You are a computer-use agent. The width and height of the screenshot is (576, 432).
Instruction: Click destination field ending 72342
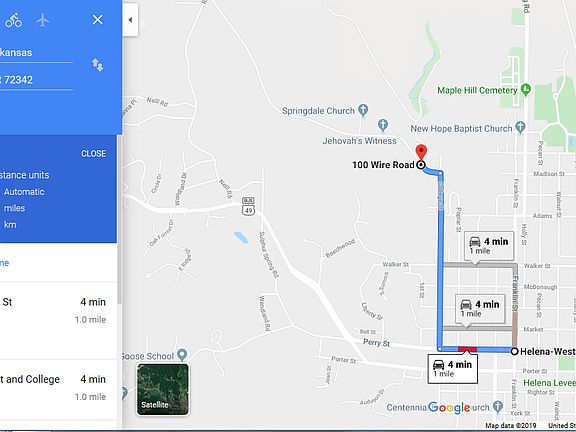click(x=37, y=80)
